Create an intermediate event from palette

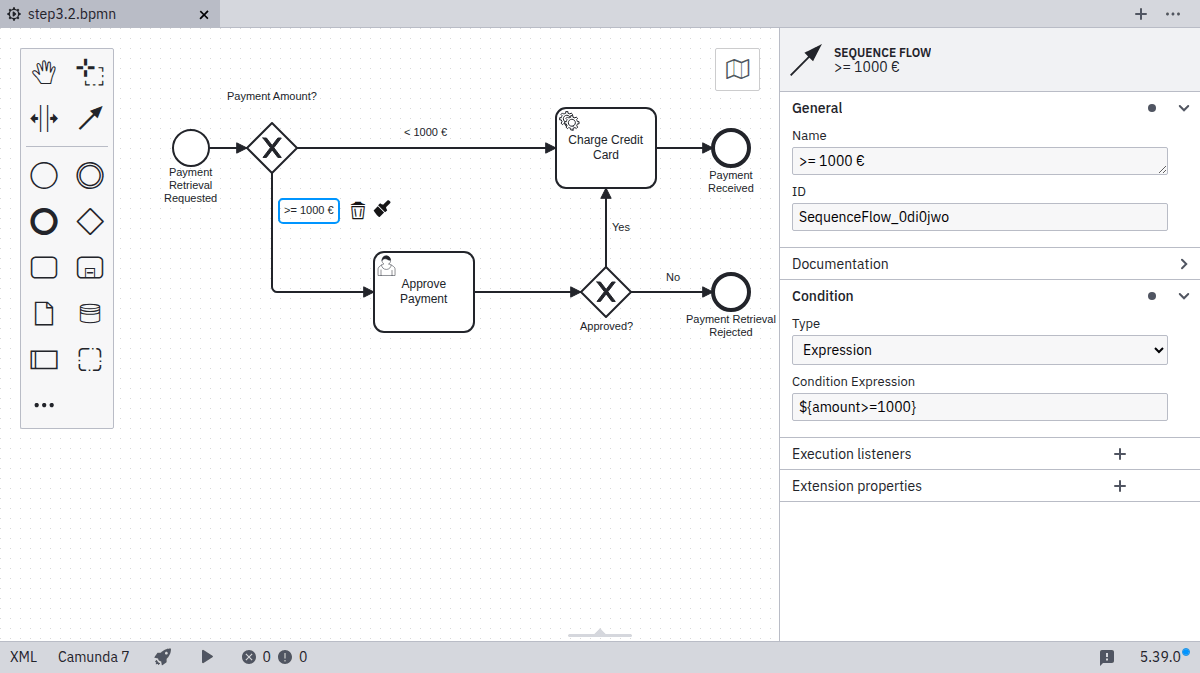pos(90,176)
